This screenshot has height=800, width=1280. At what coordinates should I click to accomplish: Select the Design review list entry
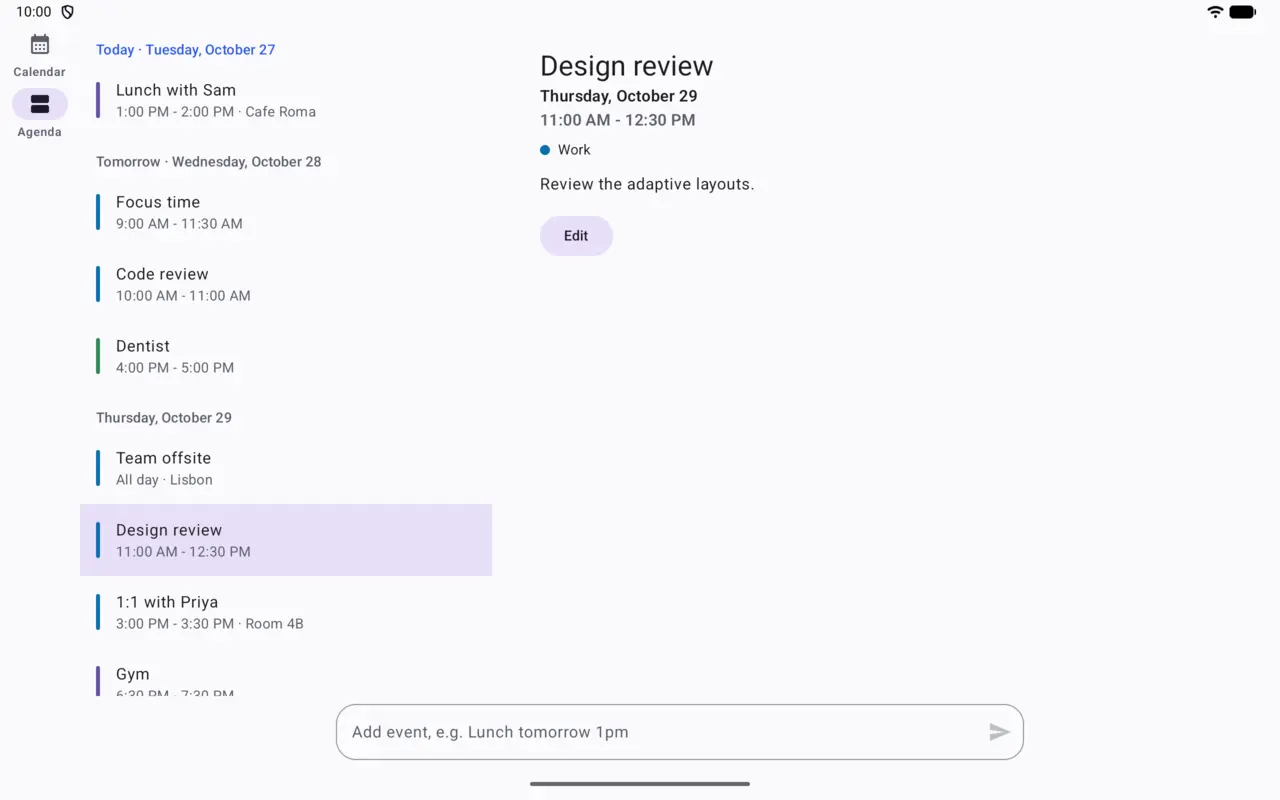286,540
